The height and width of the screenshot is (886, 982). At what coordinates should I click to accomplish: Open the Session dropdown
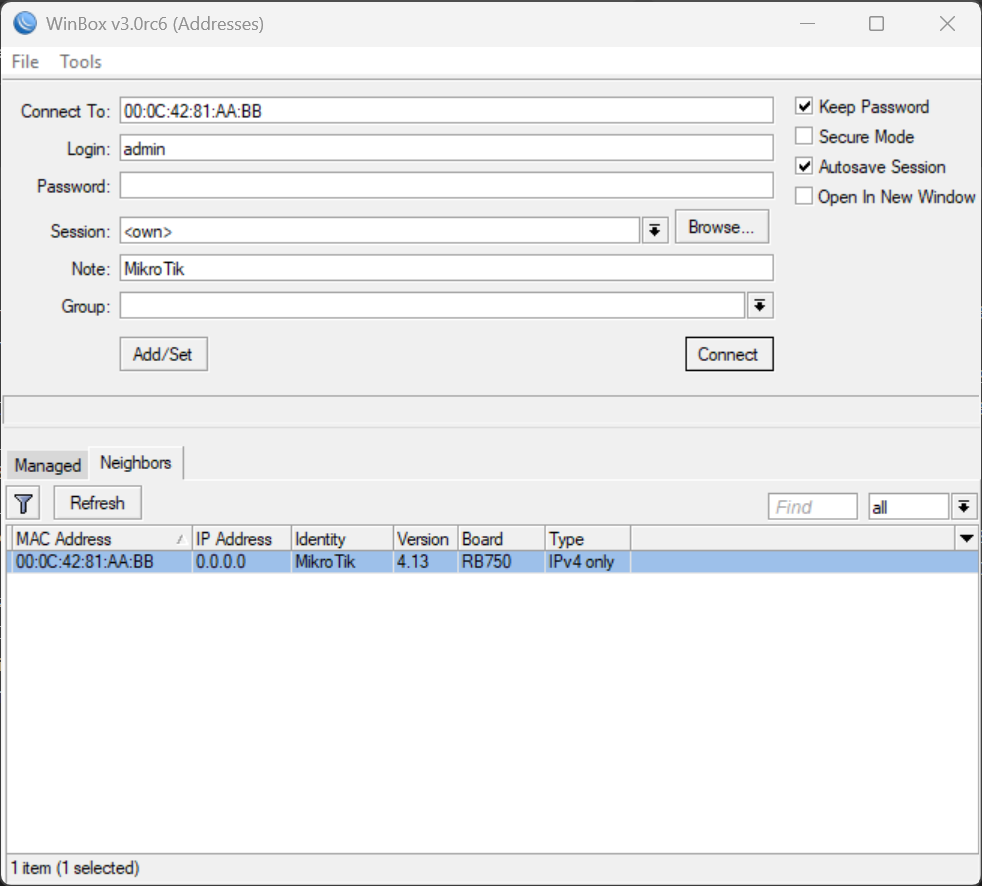(x=655, y=230)
